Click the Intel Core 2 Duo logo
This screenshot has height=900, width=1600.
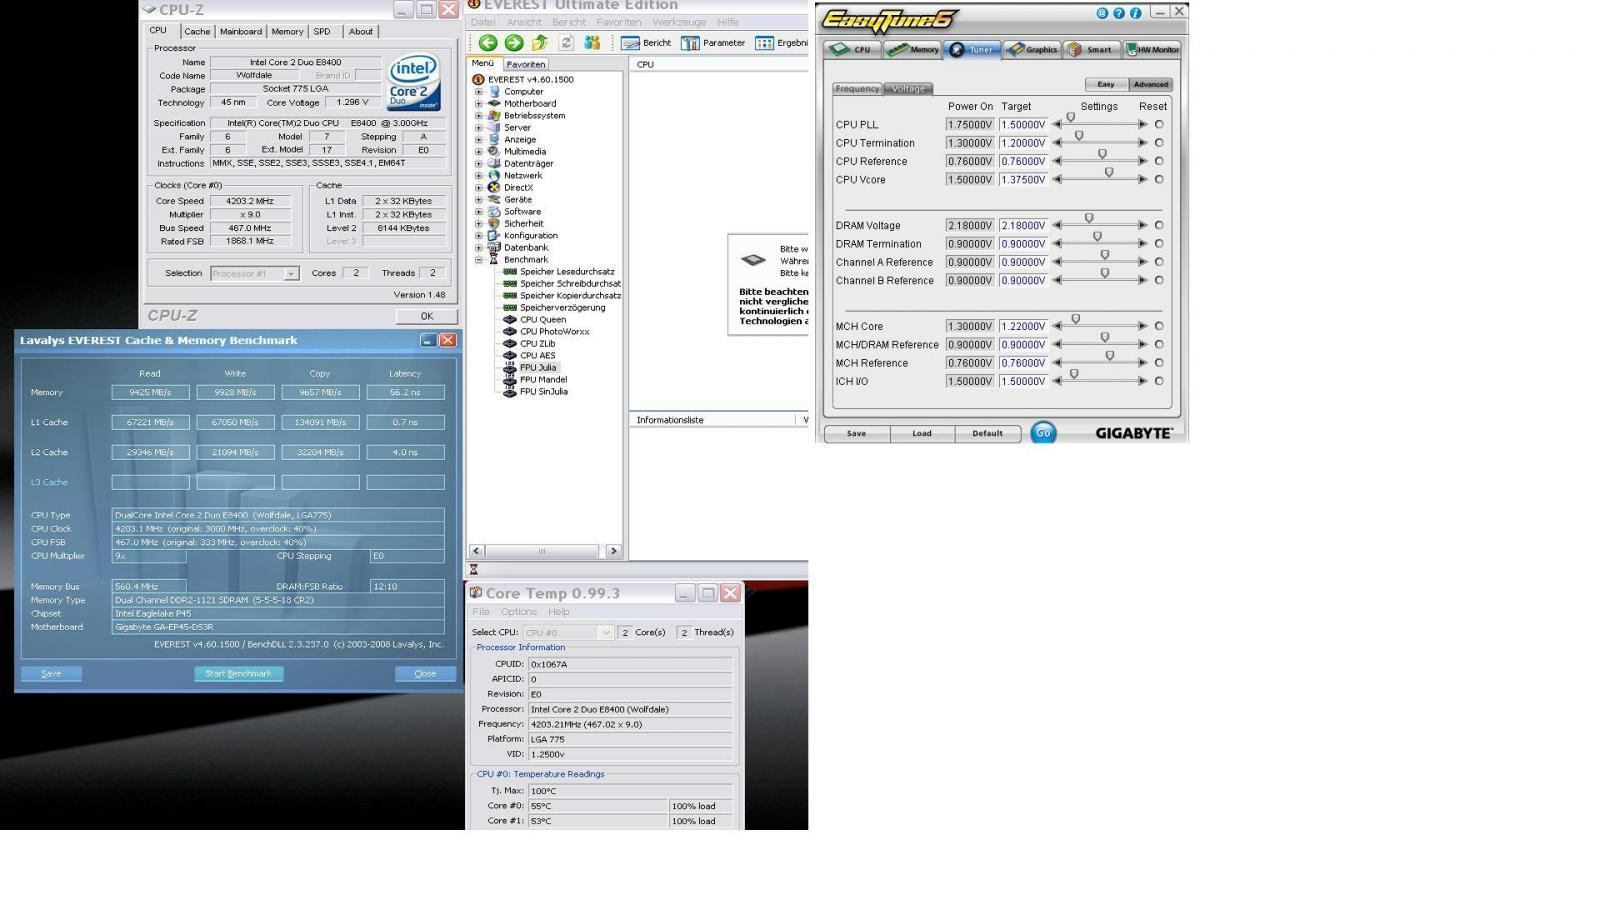414,82
